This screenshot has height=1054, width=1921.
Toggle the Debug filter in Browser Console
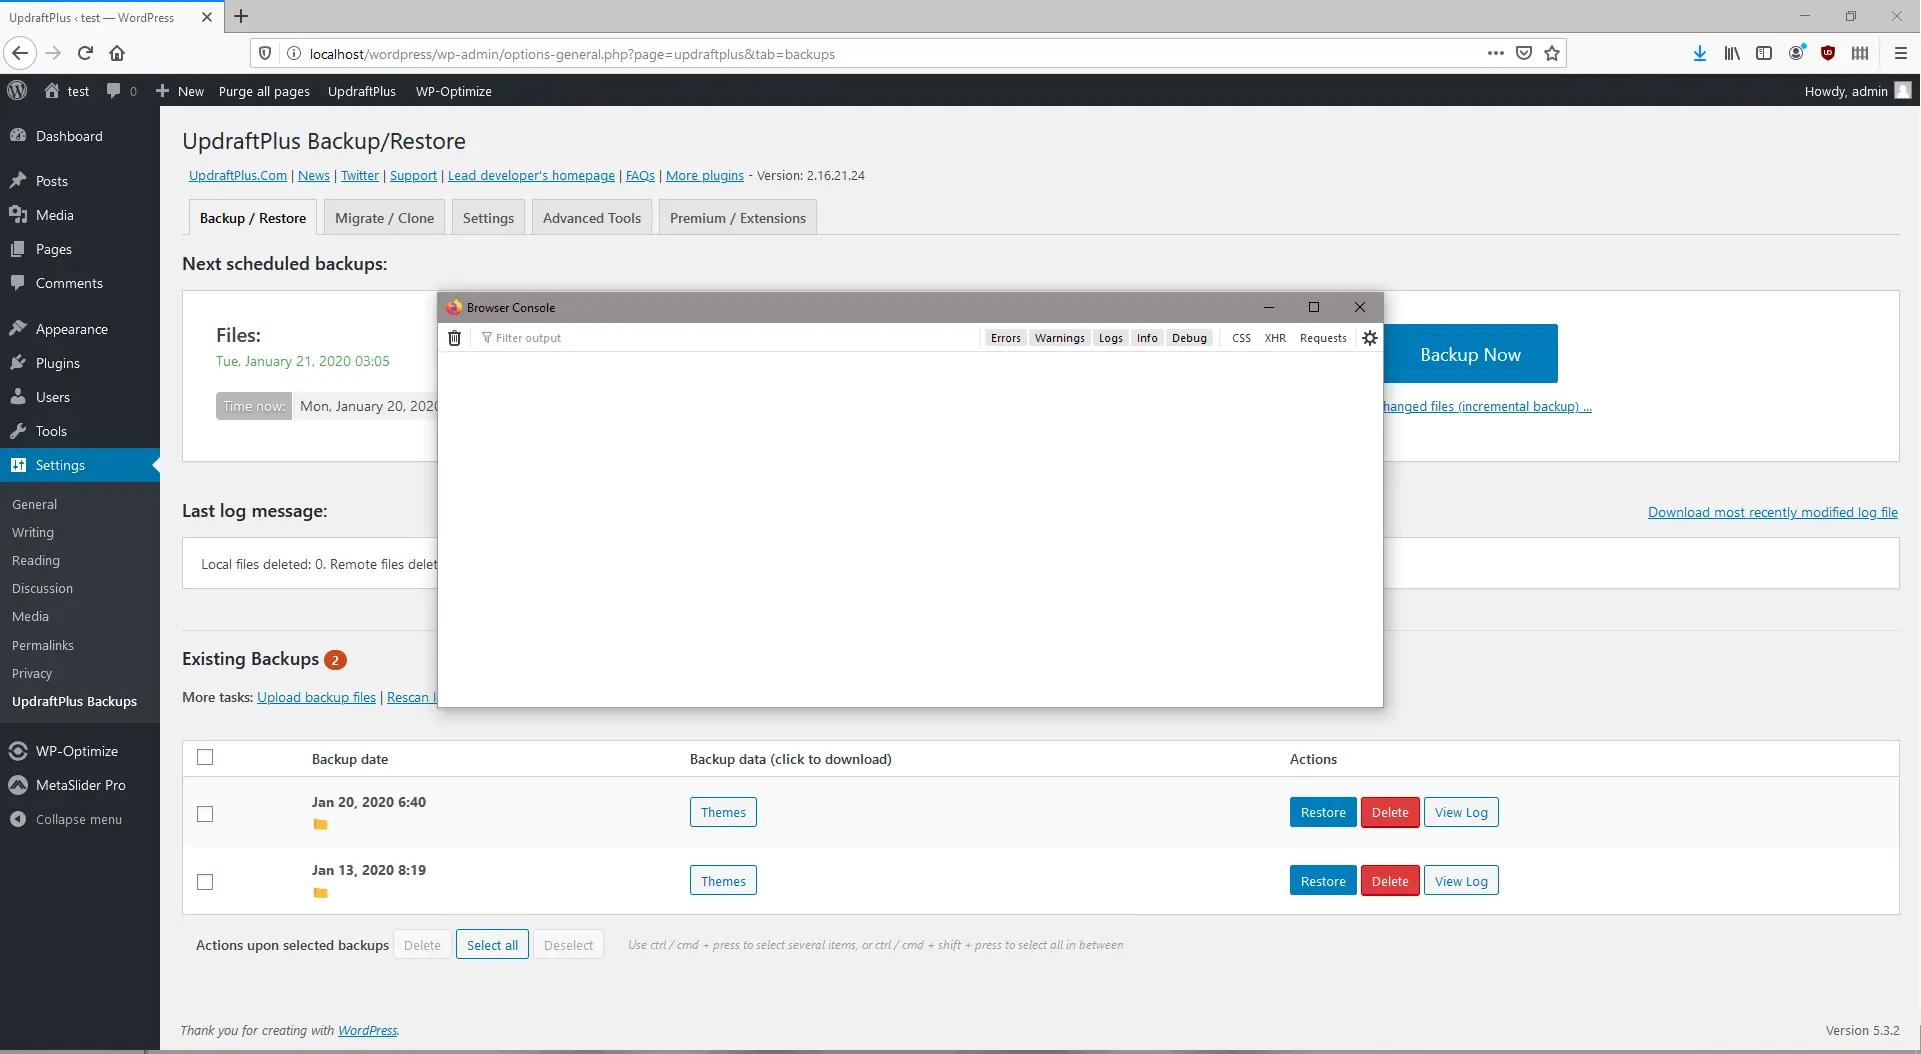[x=1190, y=338]
